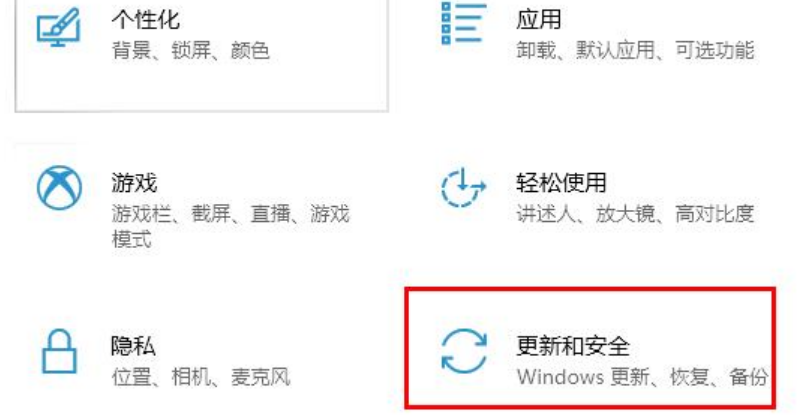This screenshot has width=797, height=418.
Task: Click the Ease of Access clock icon
Action: pos(463,188)
